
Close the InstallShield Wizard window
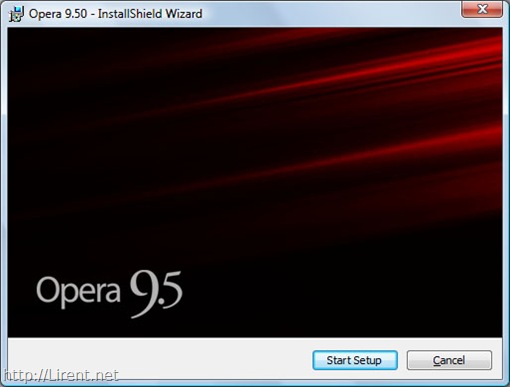(x=482, y=9)
